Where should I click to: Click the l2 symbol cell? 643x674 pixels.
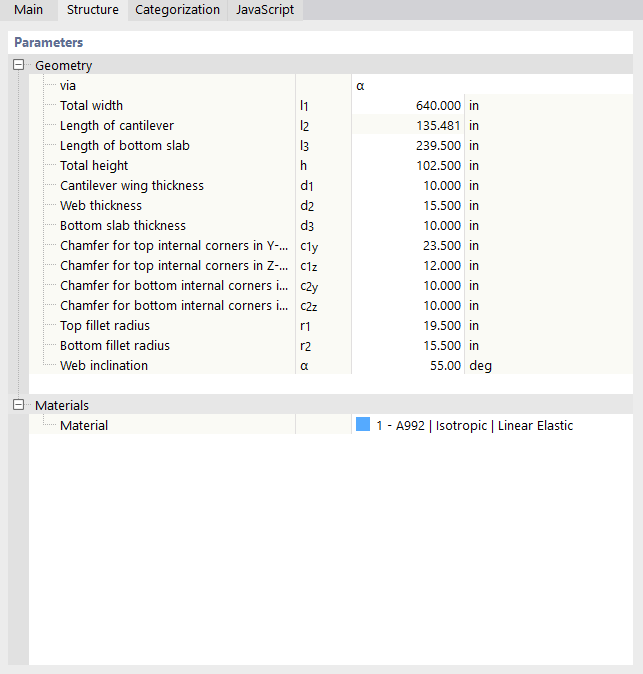(x=323, y=125)
